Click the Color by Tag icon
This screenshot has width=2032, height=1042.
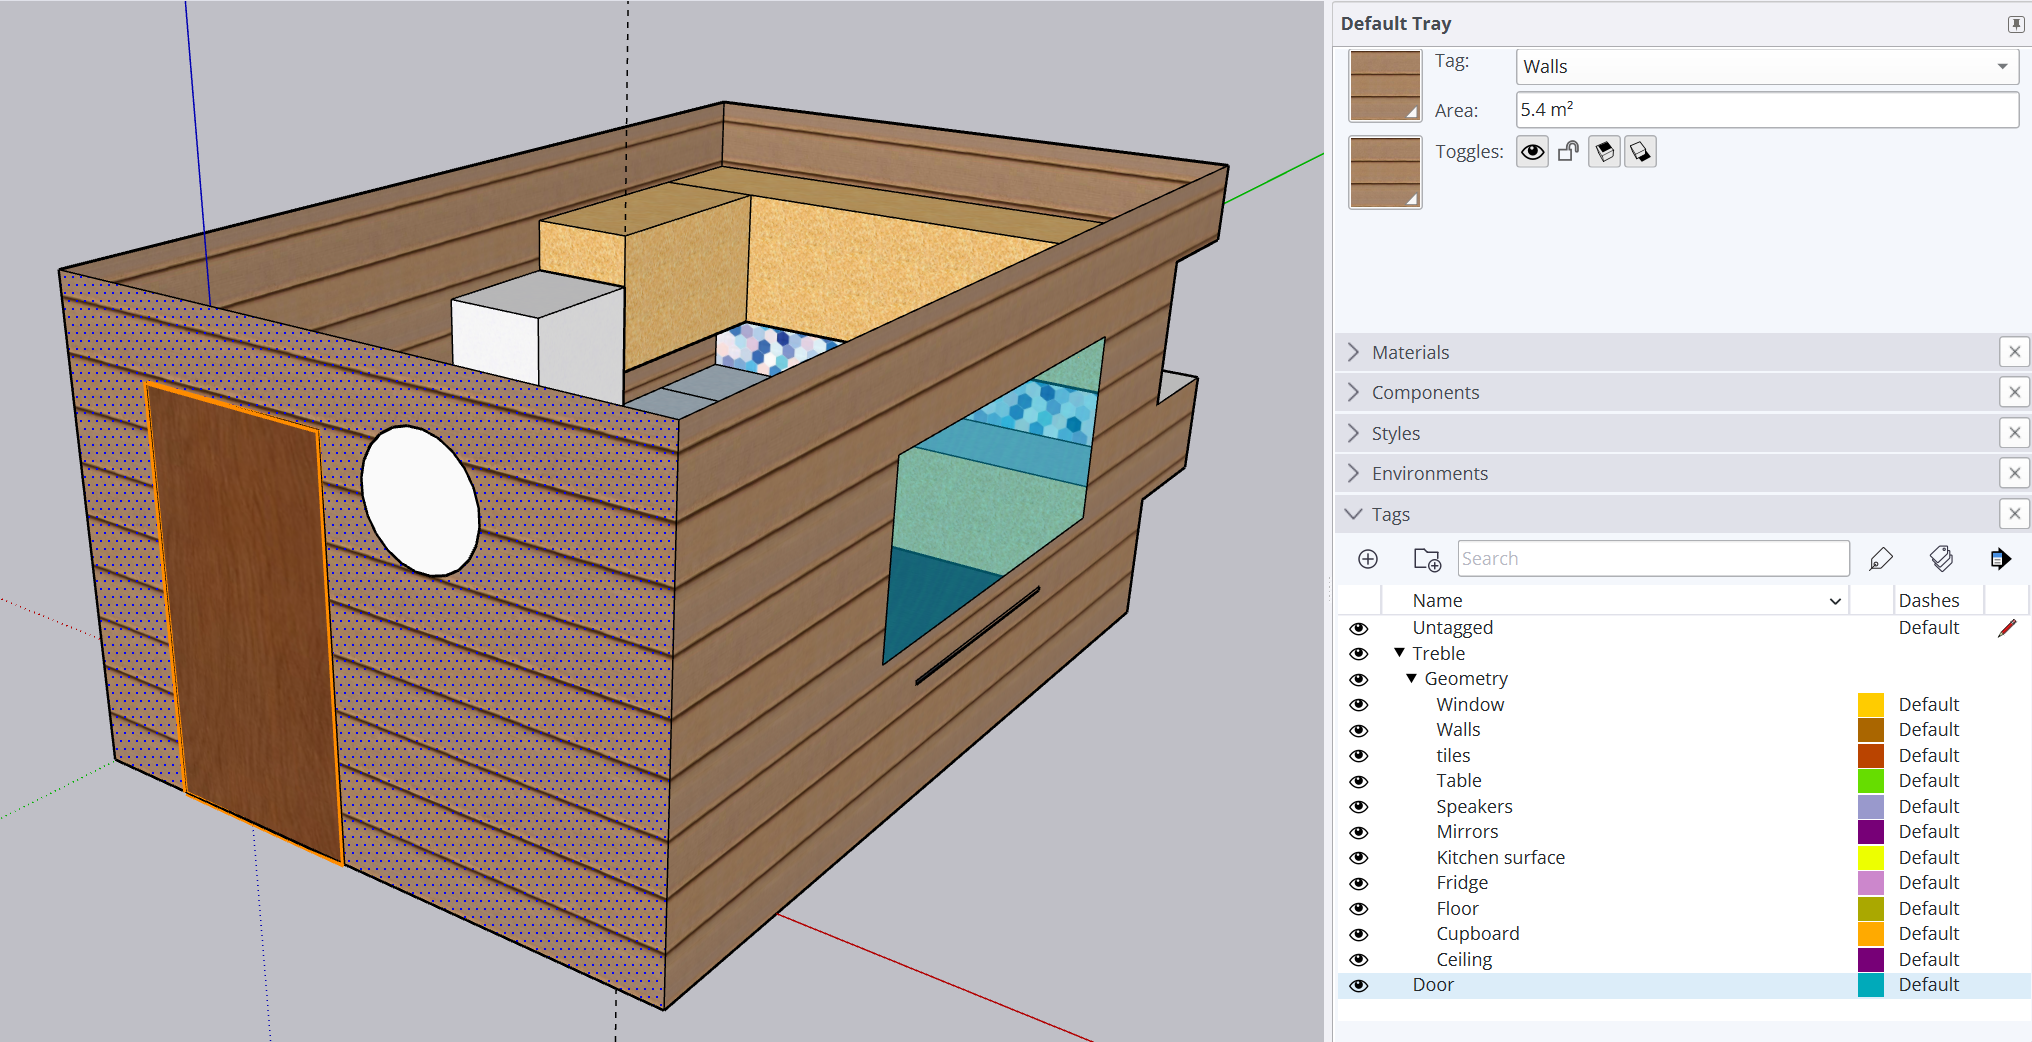pos(1941,559)
